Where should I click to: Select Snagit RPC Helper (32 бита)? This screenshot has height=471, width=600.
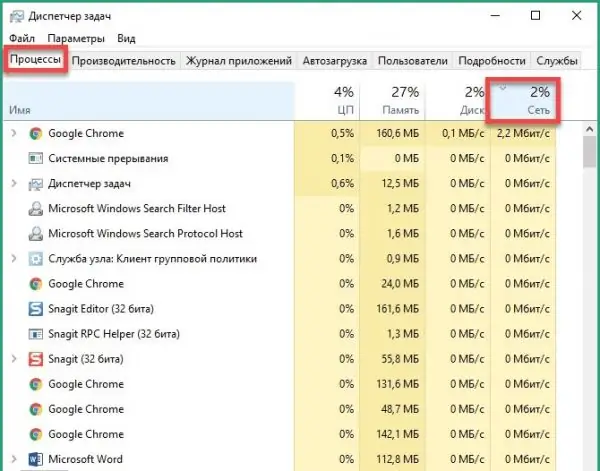(x=114, y=334)
